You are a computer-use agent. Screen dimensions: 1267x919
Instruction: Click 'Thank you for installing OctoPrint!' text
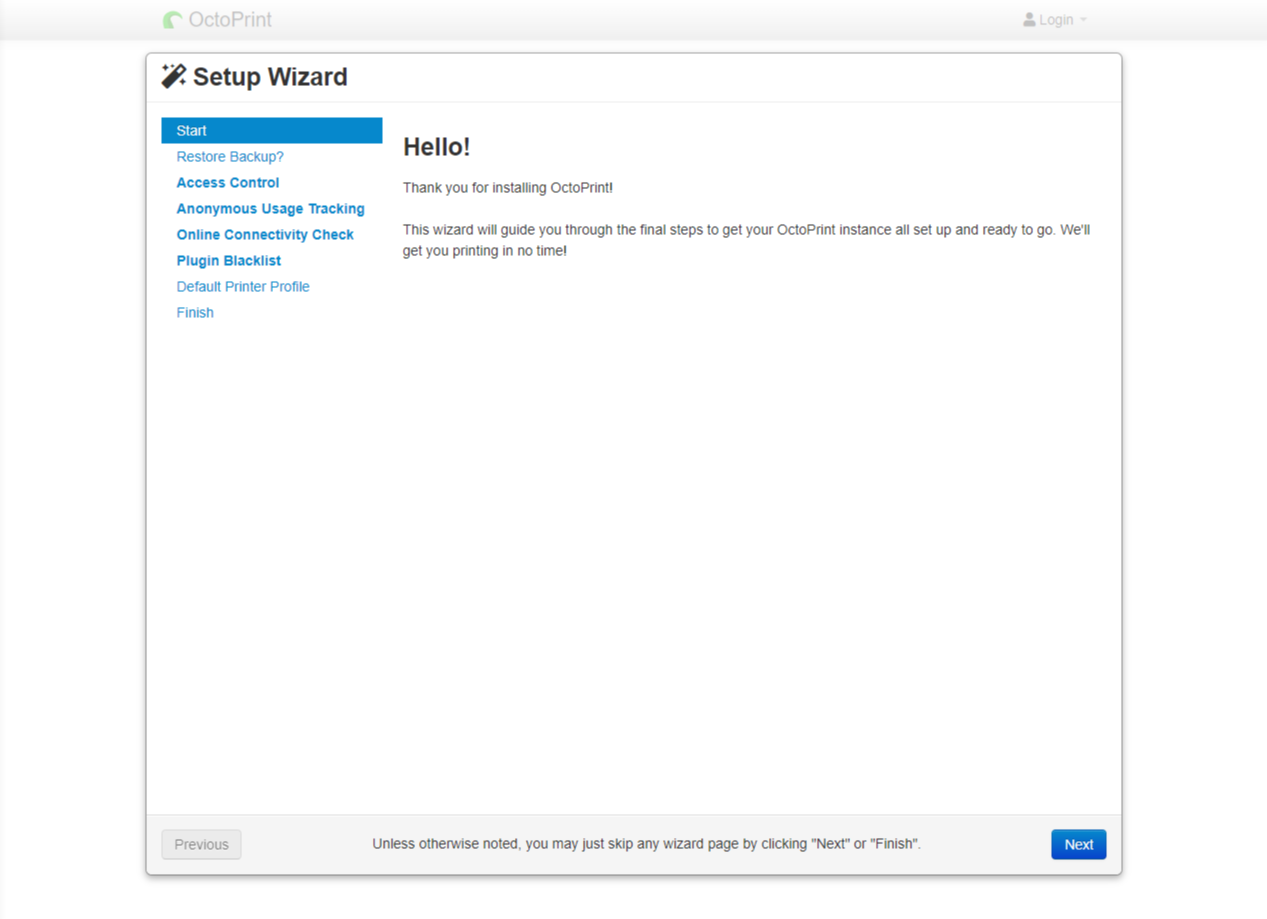[507, 188]
